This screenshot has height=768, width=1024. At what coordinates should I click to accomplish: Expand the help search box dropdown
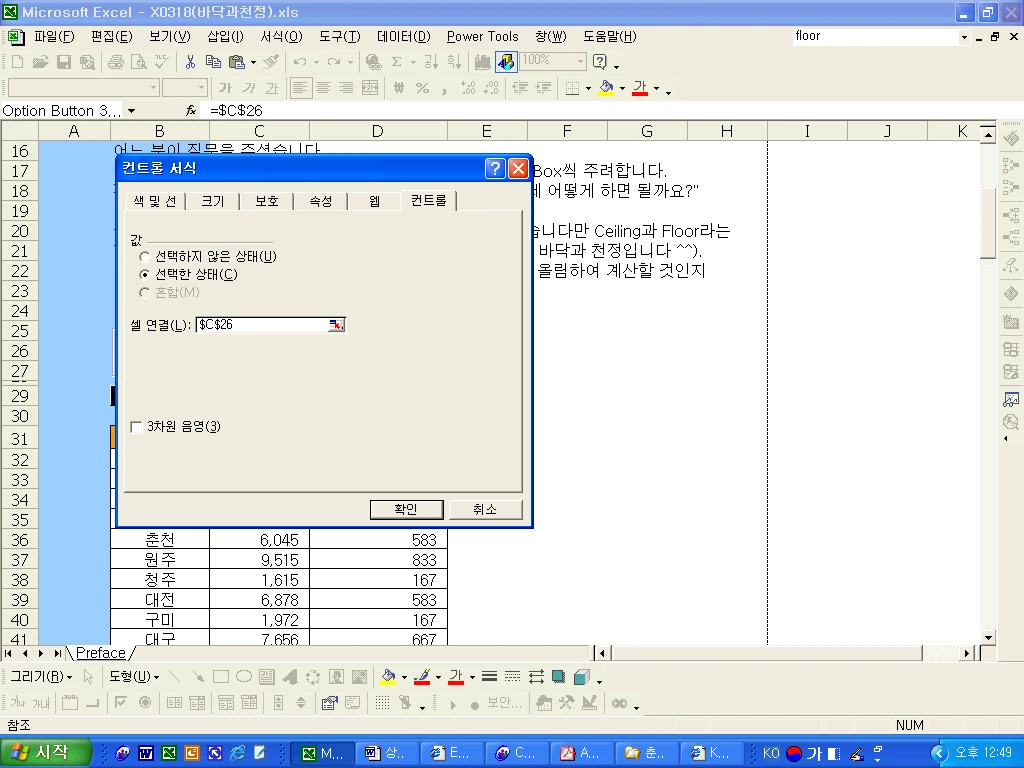tap(964, 37)
